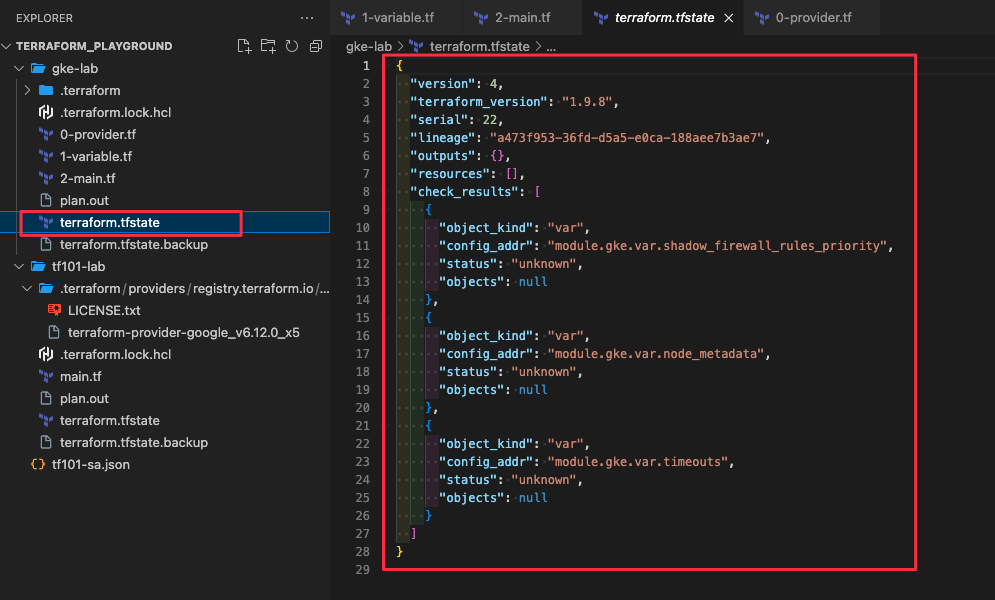
Task: Expand the .terraform folder under gke-lab
Action: pos(29,90)
